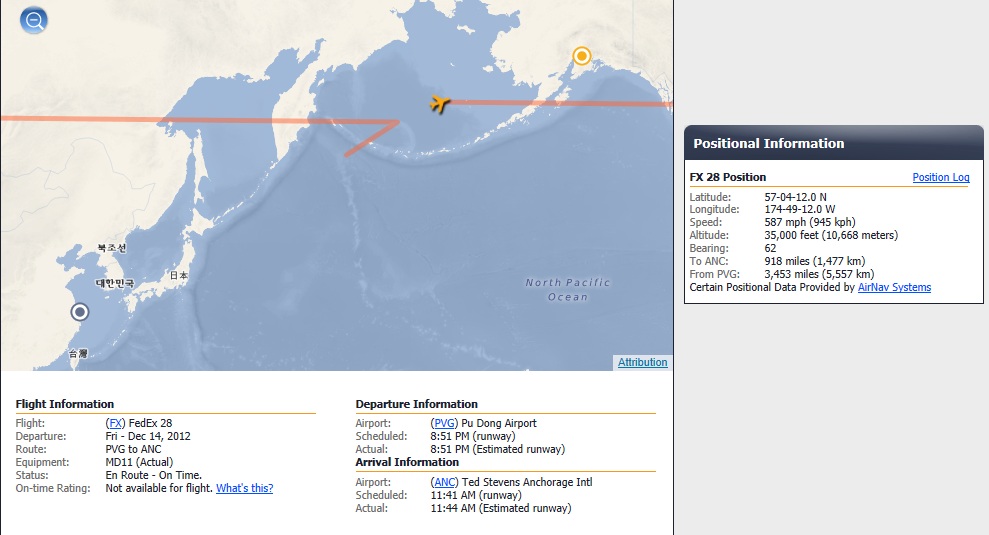989x535 pixels.
Task: Click the 대한민국 label on the map
Action: tap(114, 283)
